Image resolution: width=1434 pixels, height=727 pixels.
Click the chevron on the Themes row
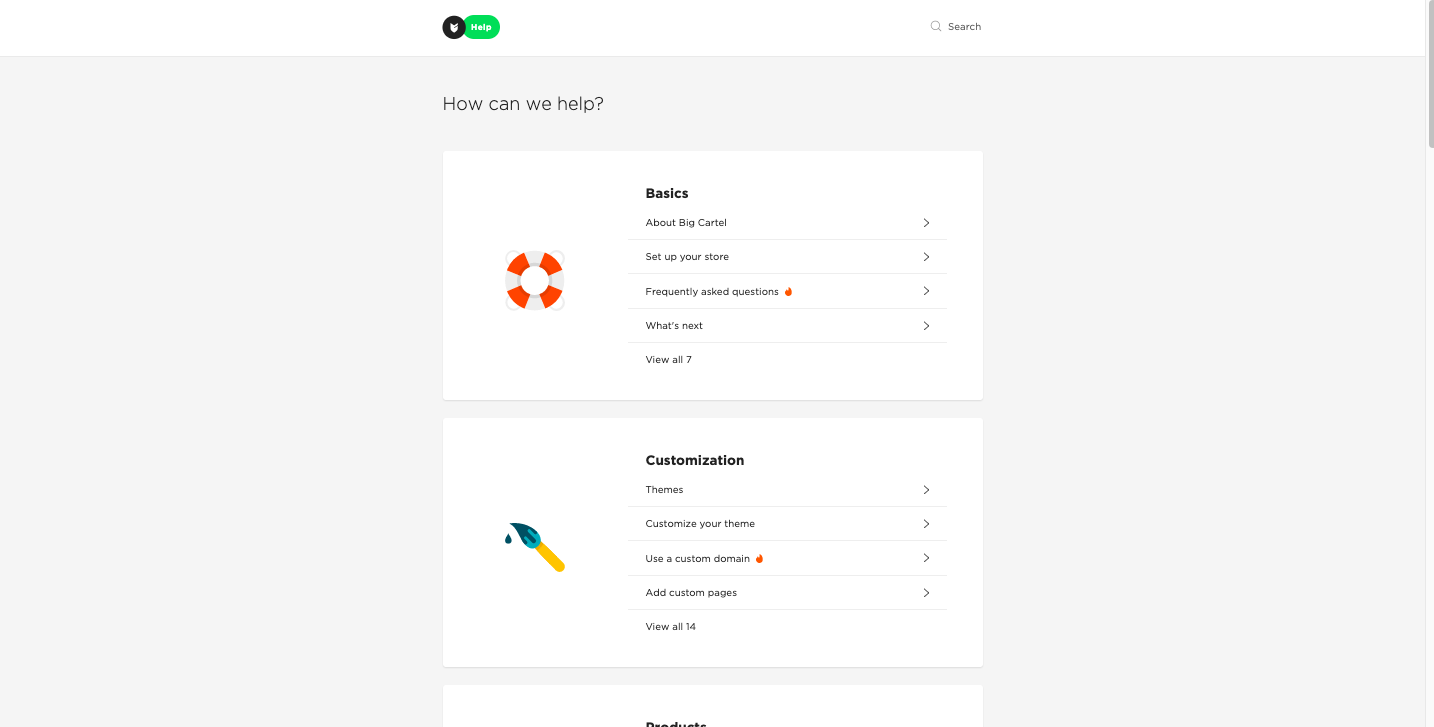click(x=926, y=490)
